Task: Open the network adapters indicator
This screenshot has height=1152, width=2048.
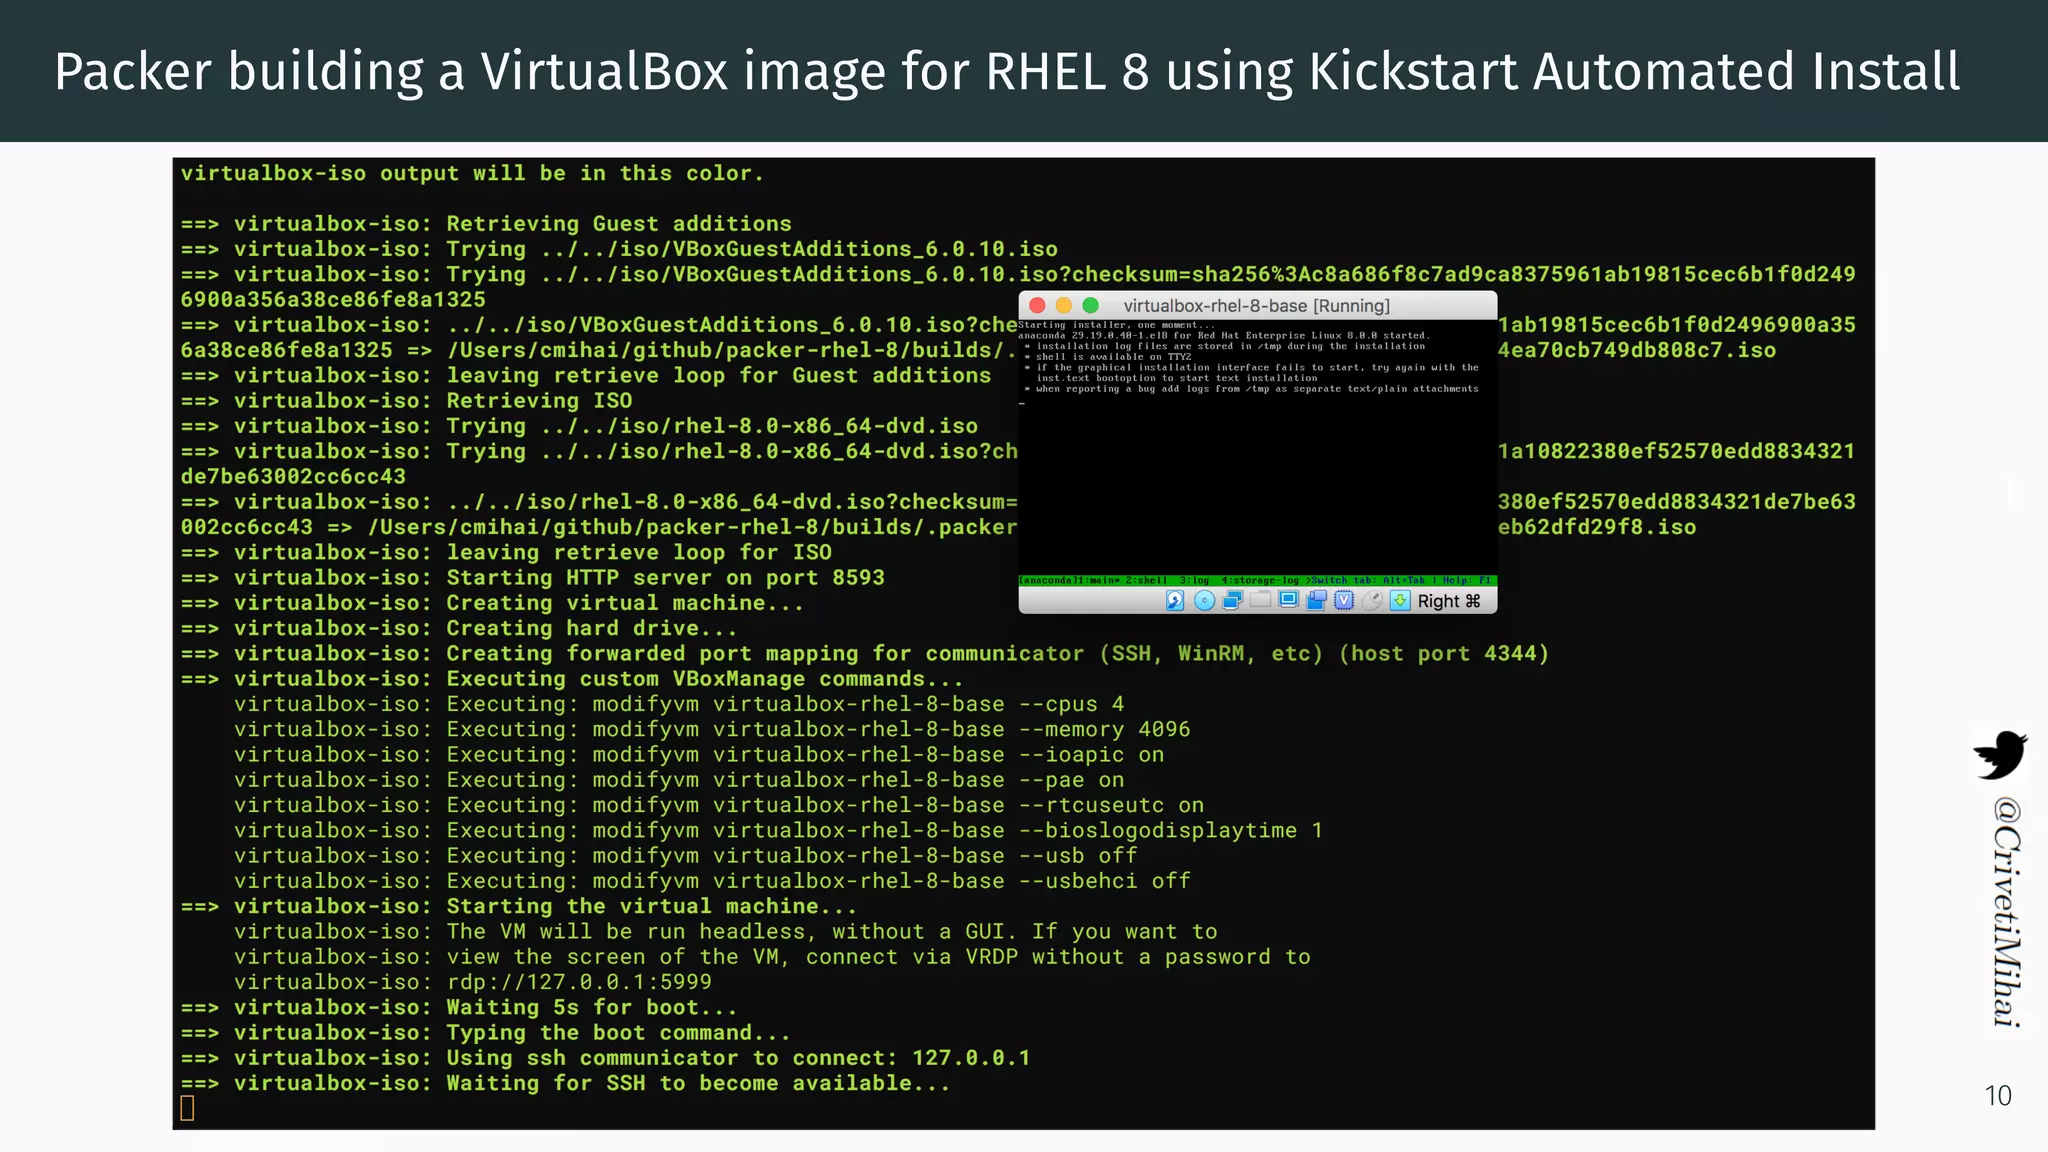Action: coord(1233,600)
